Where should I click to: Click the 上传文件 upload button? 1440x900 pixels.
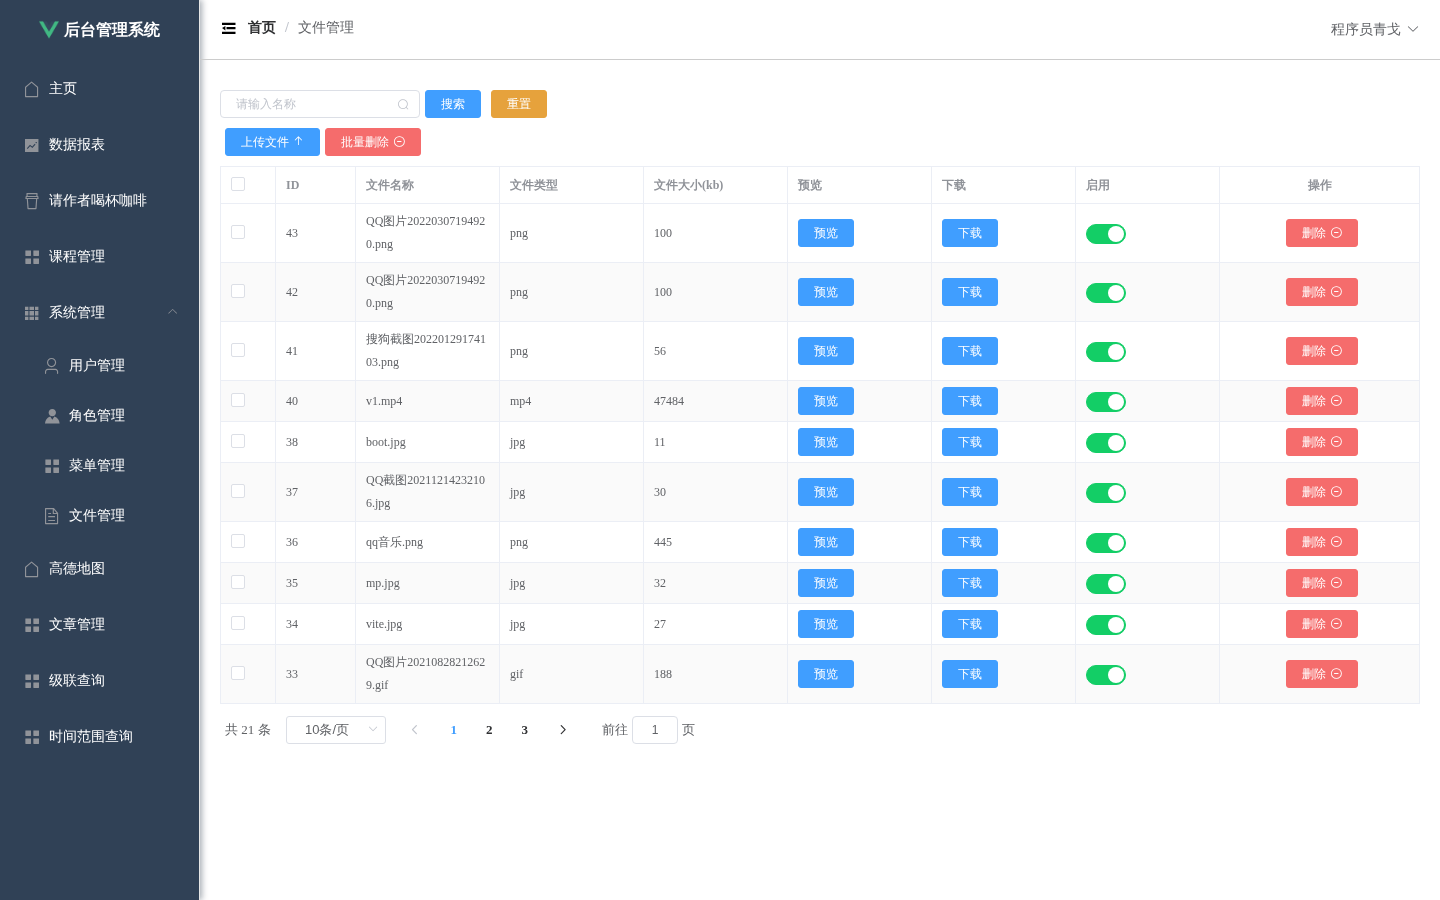coord(272,142)
